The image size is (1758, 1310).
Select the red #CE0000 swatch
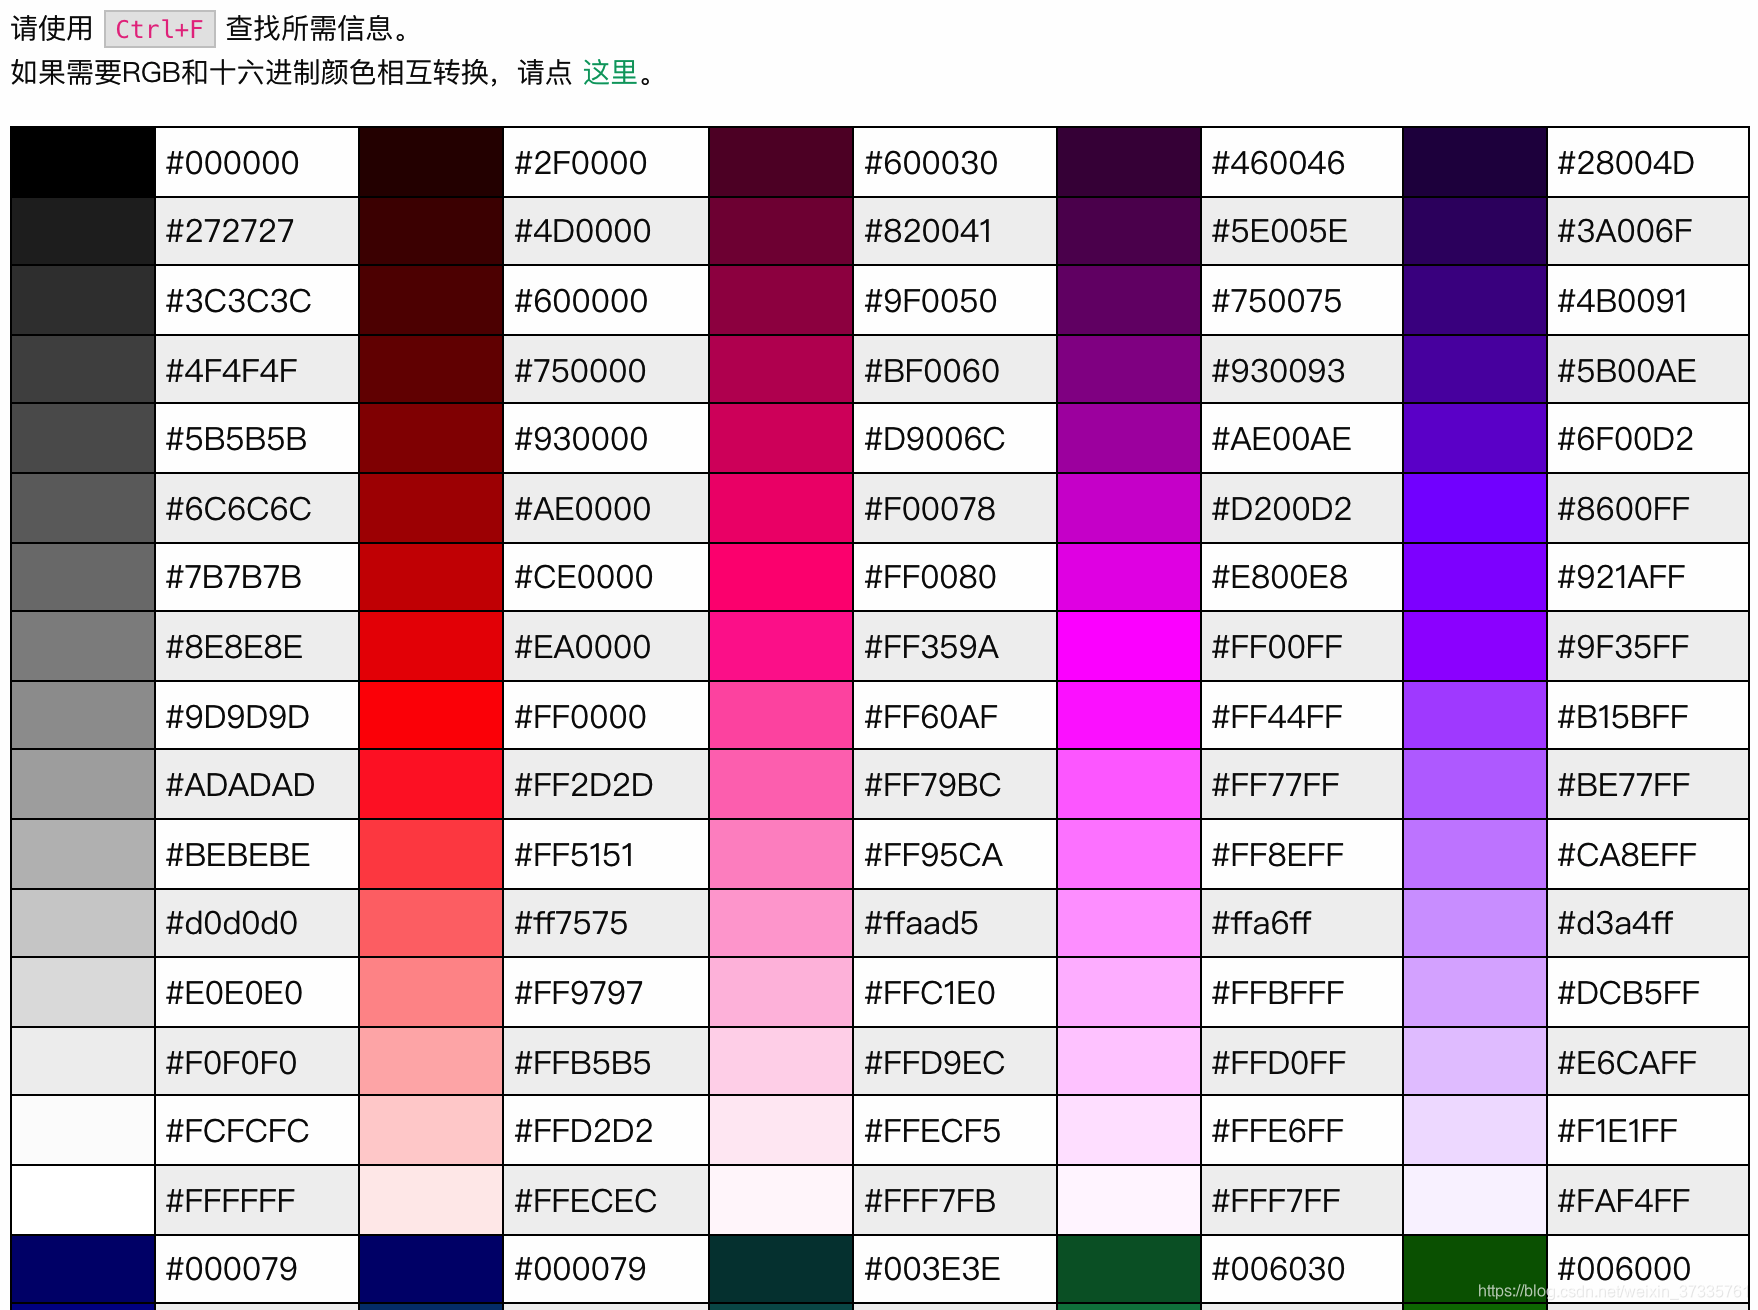point(431,577)
